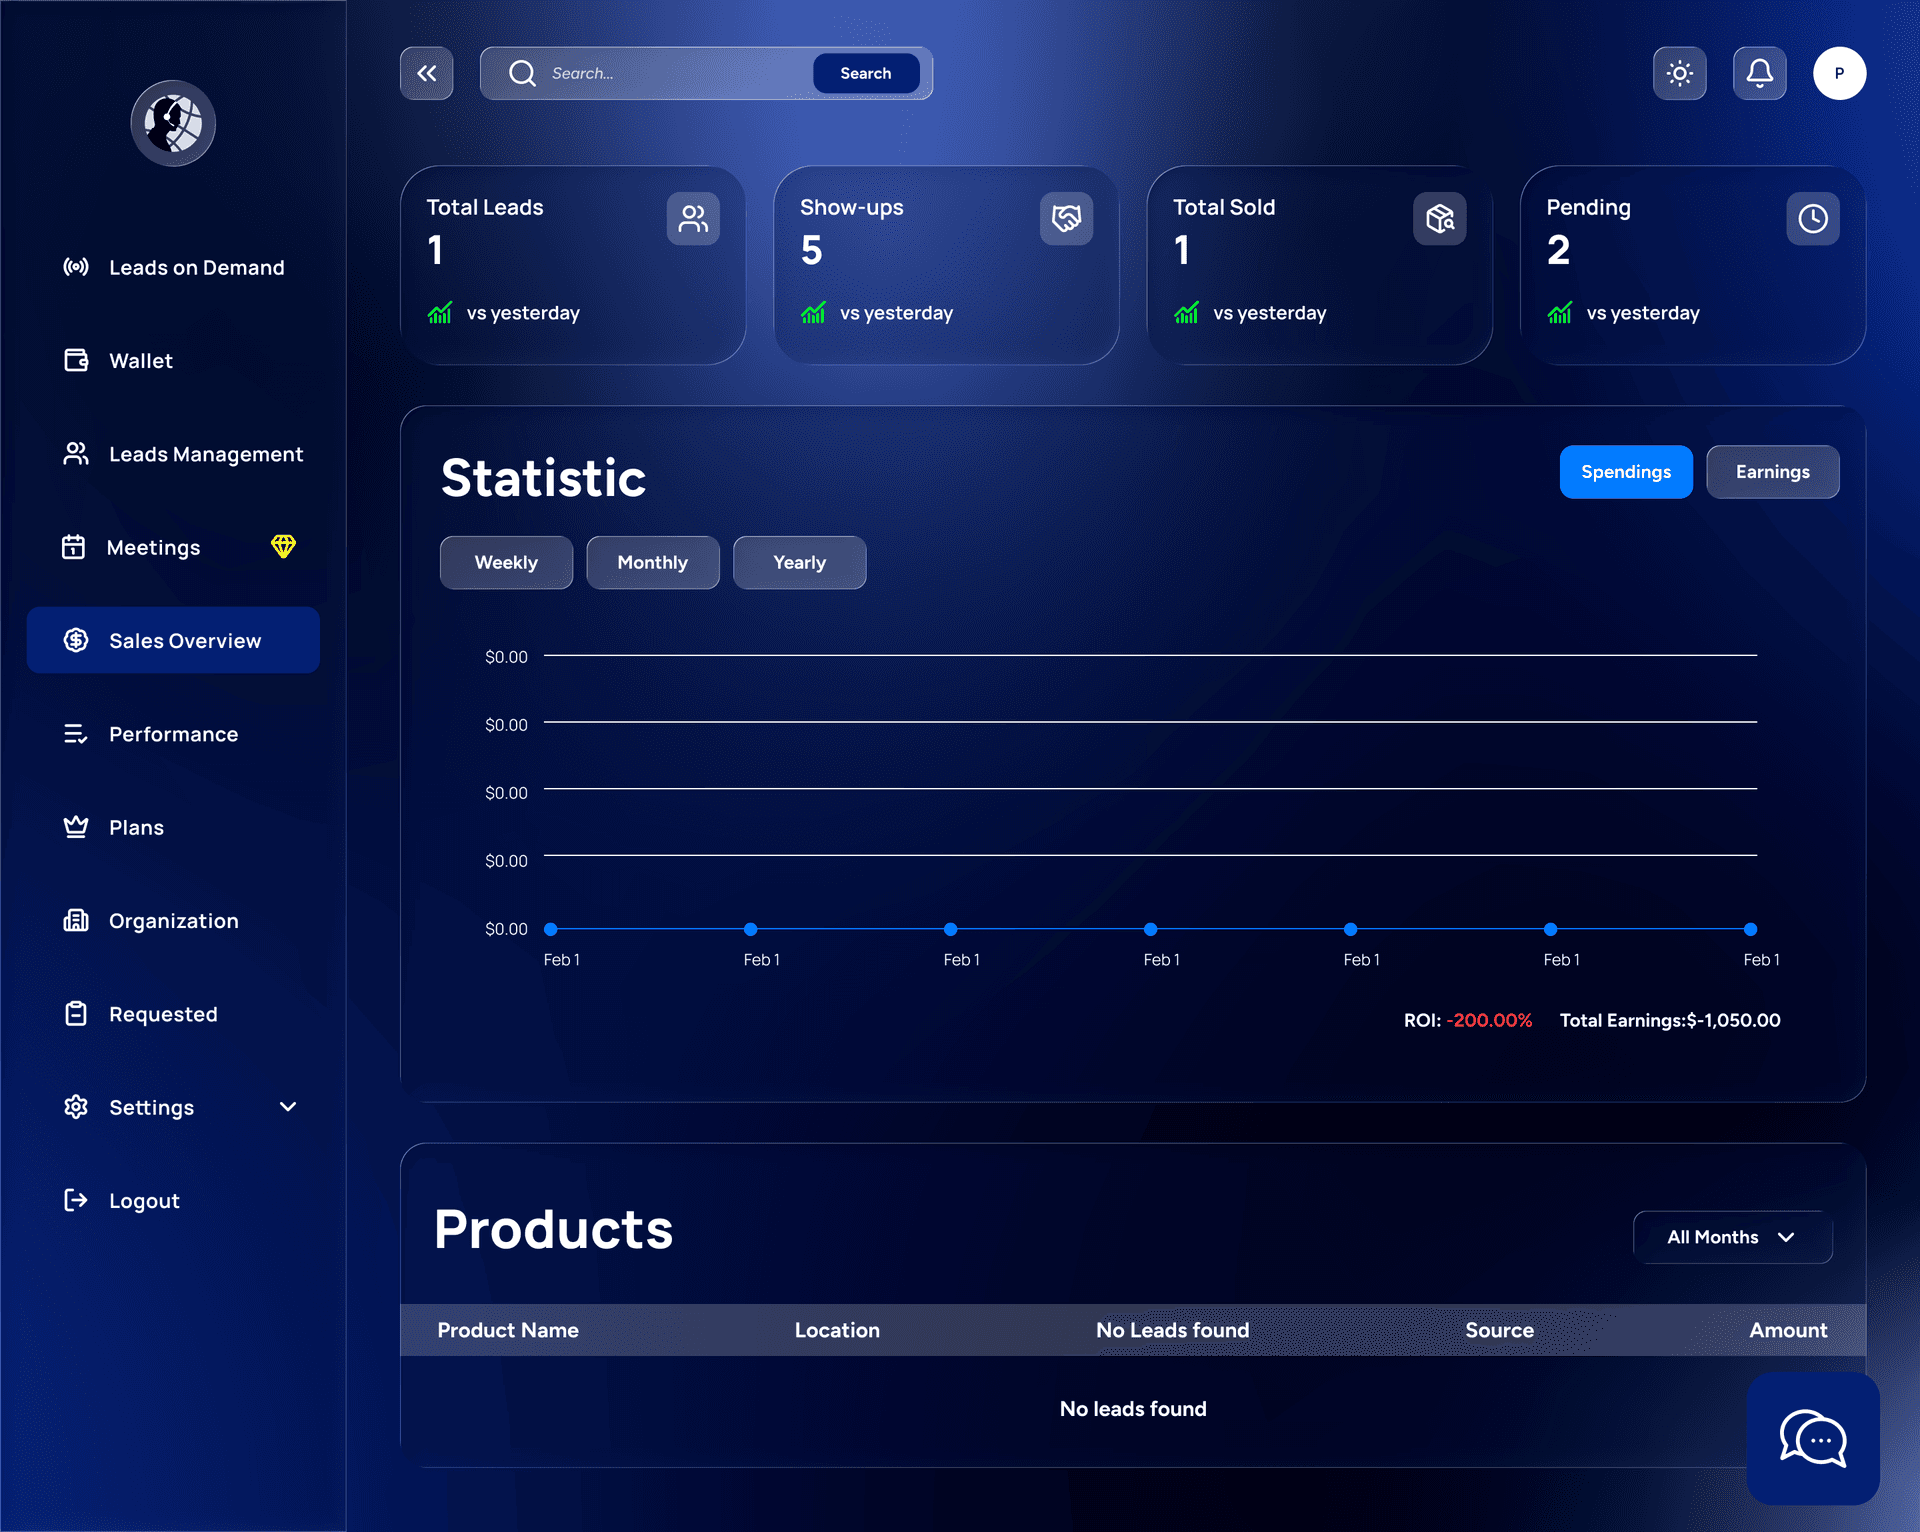Screen dimensions: 1920x1532
Task: Enable the Yearly statistic view
Action: pyautogui.click(x=799, y=562)
